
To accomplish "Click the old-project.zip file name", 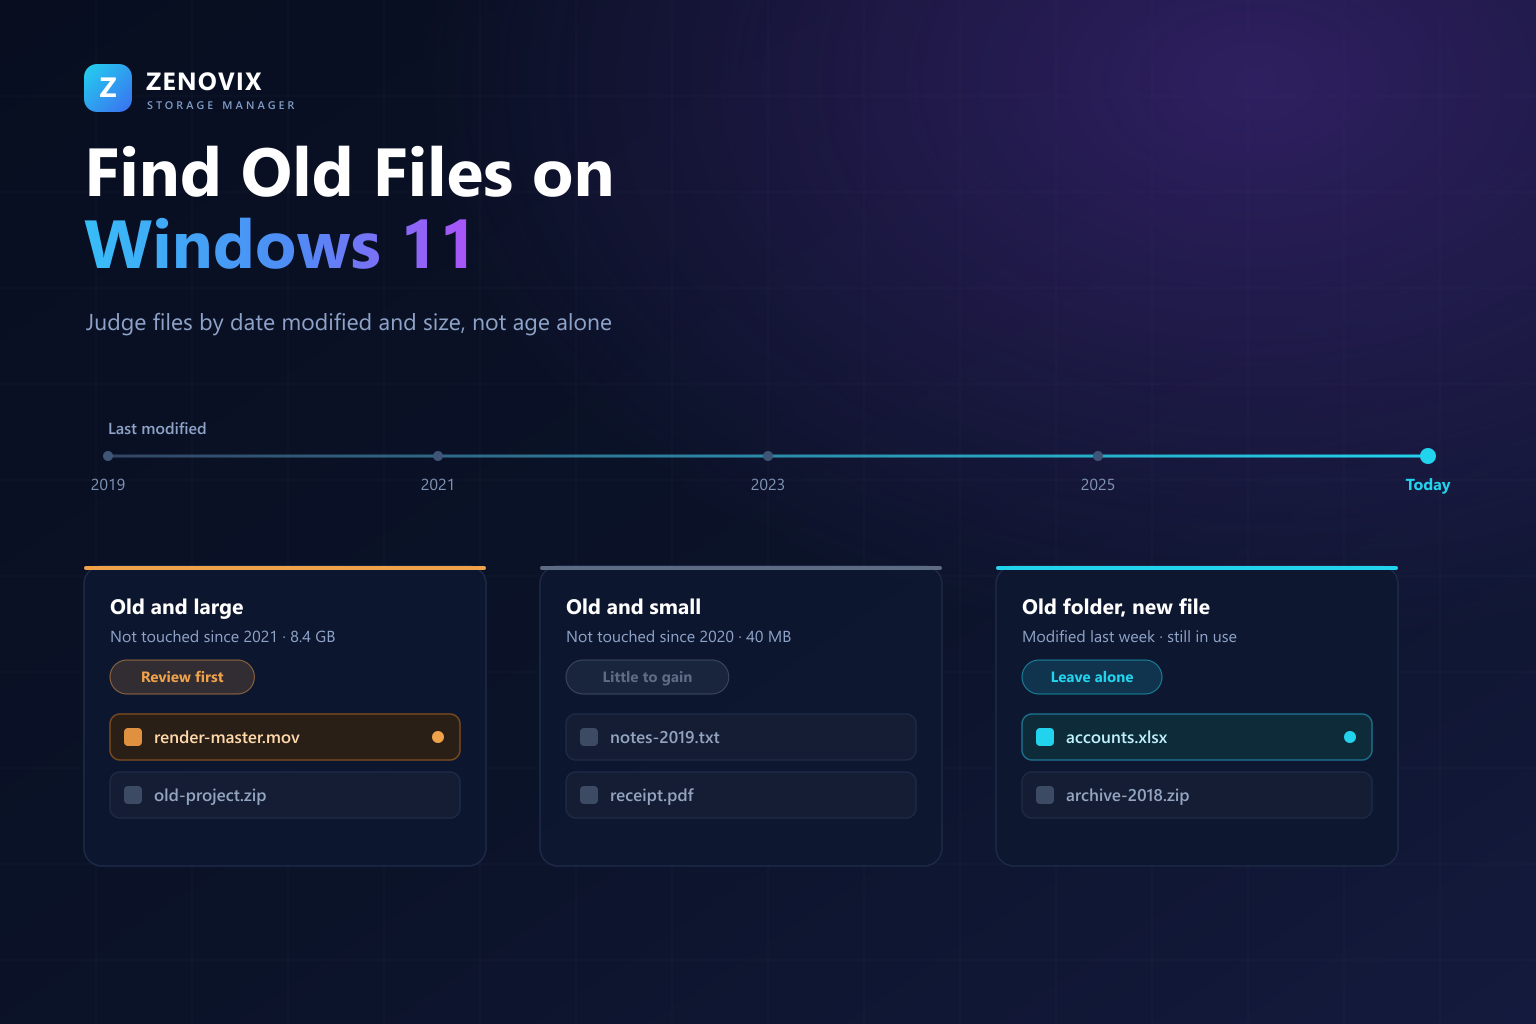I will [x=210, y=795].
